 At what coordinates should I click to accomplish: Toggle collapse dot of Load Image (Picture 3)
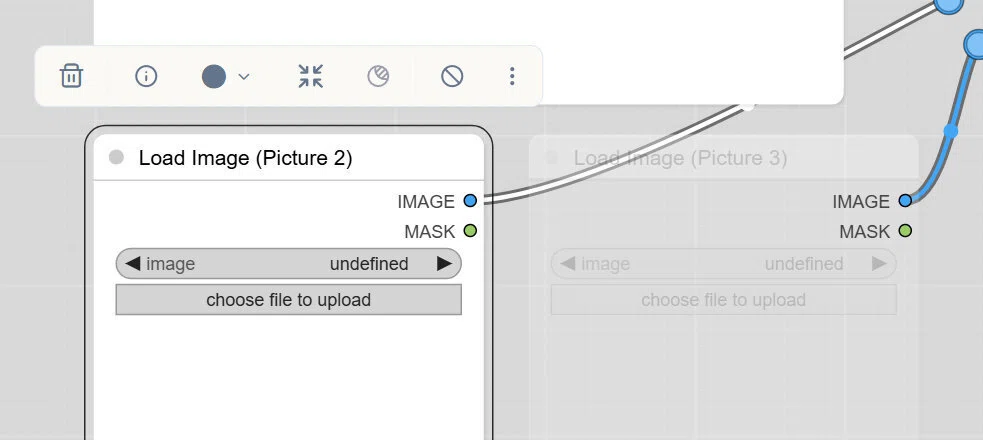click(x=551, y=157)
